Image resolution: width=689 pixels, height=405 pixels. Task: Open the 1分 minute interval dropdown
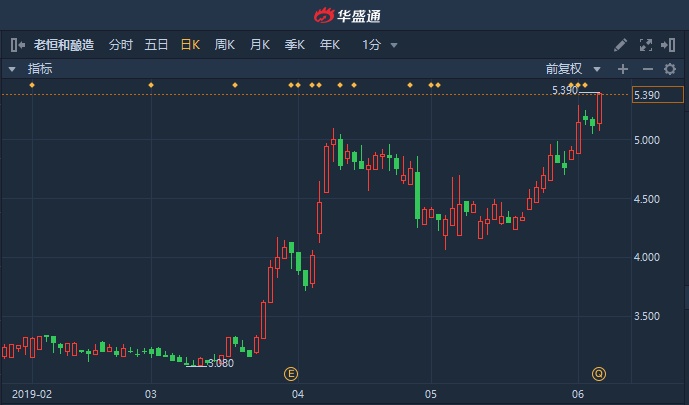tap(380, 45)
